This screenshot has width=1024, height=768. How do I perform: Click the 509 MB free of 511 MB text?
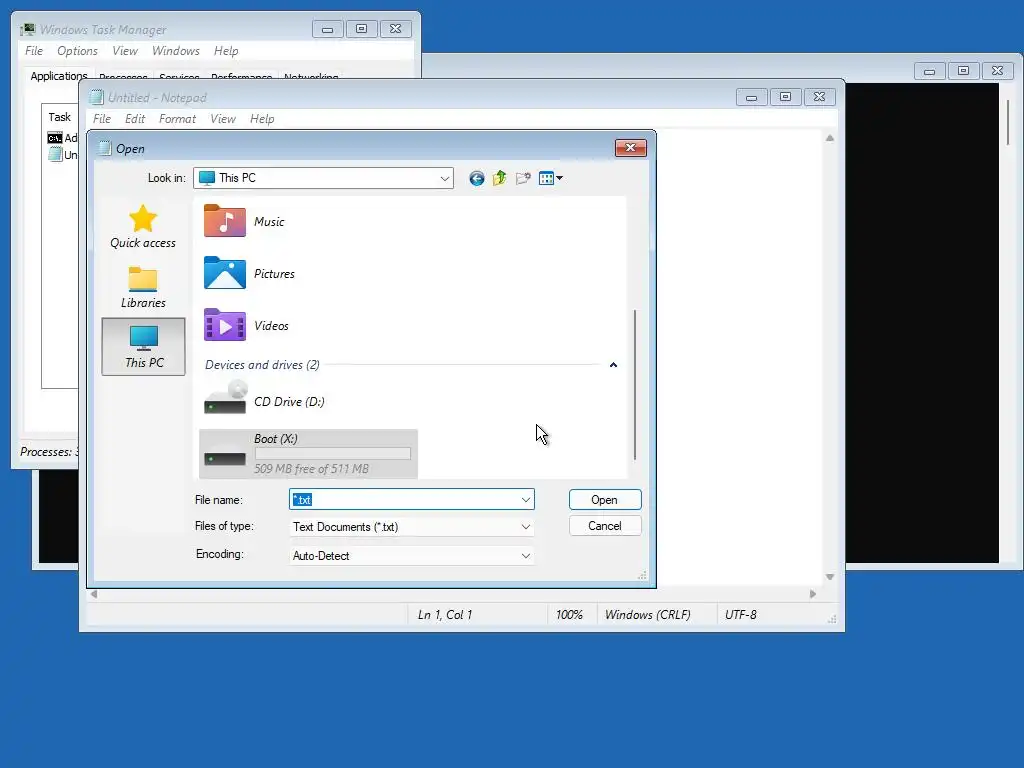tap(312, 469)
